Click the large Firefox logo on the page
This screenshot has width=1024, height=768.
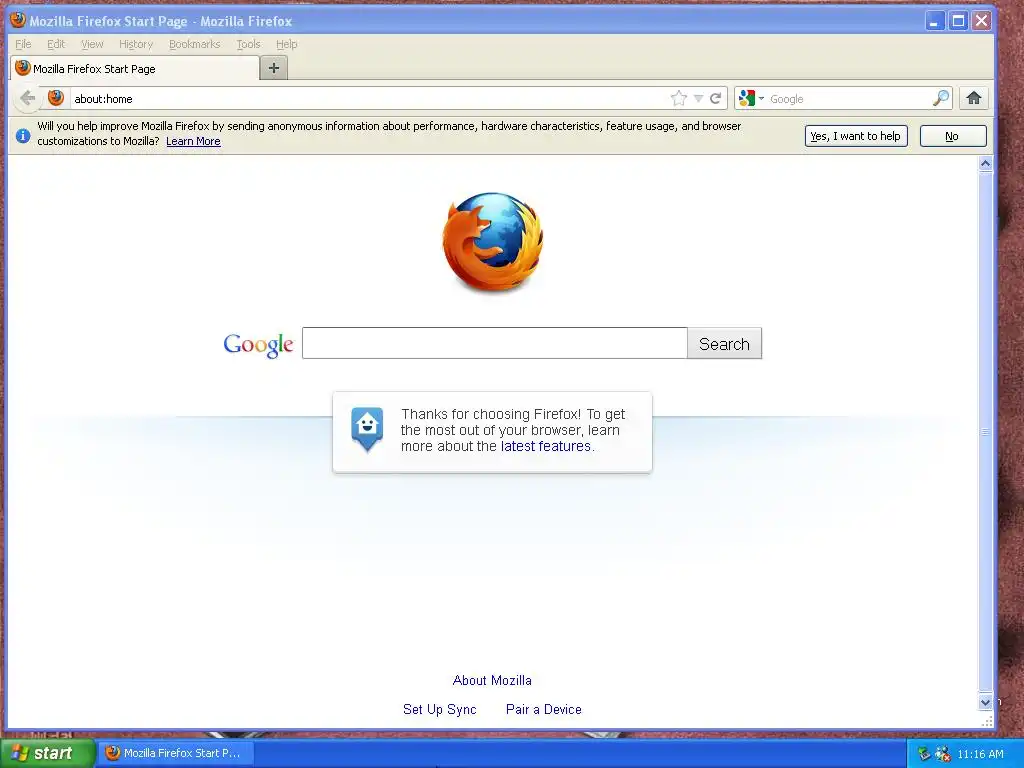coord(493,242)
